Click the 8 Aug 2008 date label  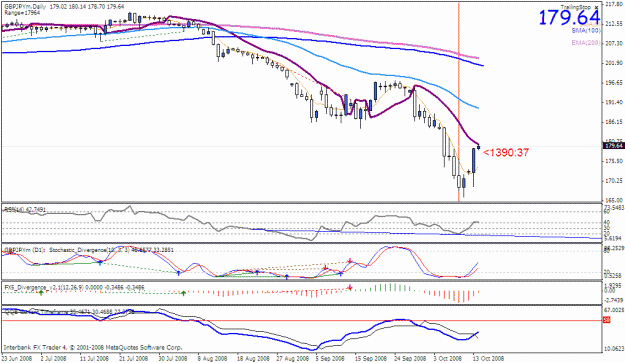pos(212,358)
